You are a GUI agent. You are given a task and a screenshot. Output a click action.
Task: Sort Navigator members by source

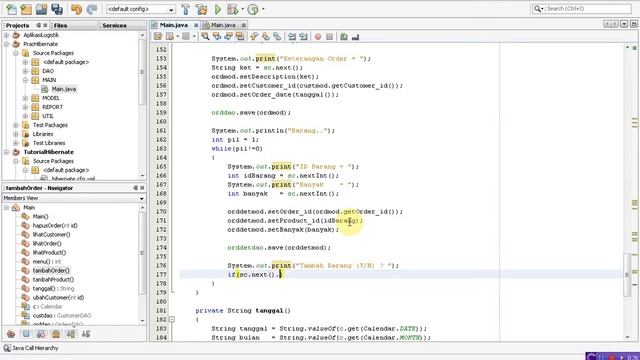click(86, 334)
